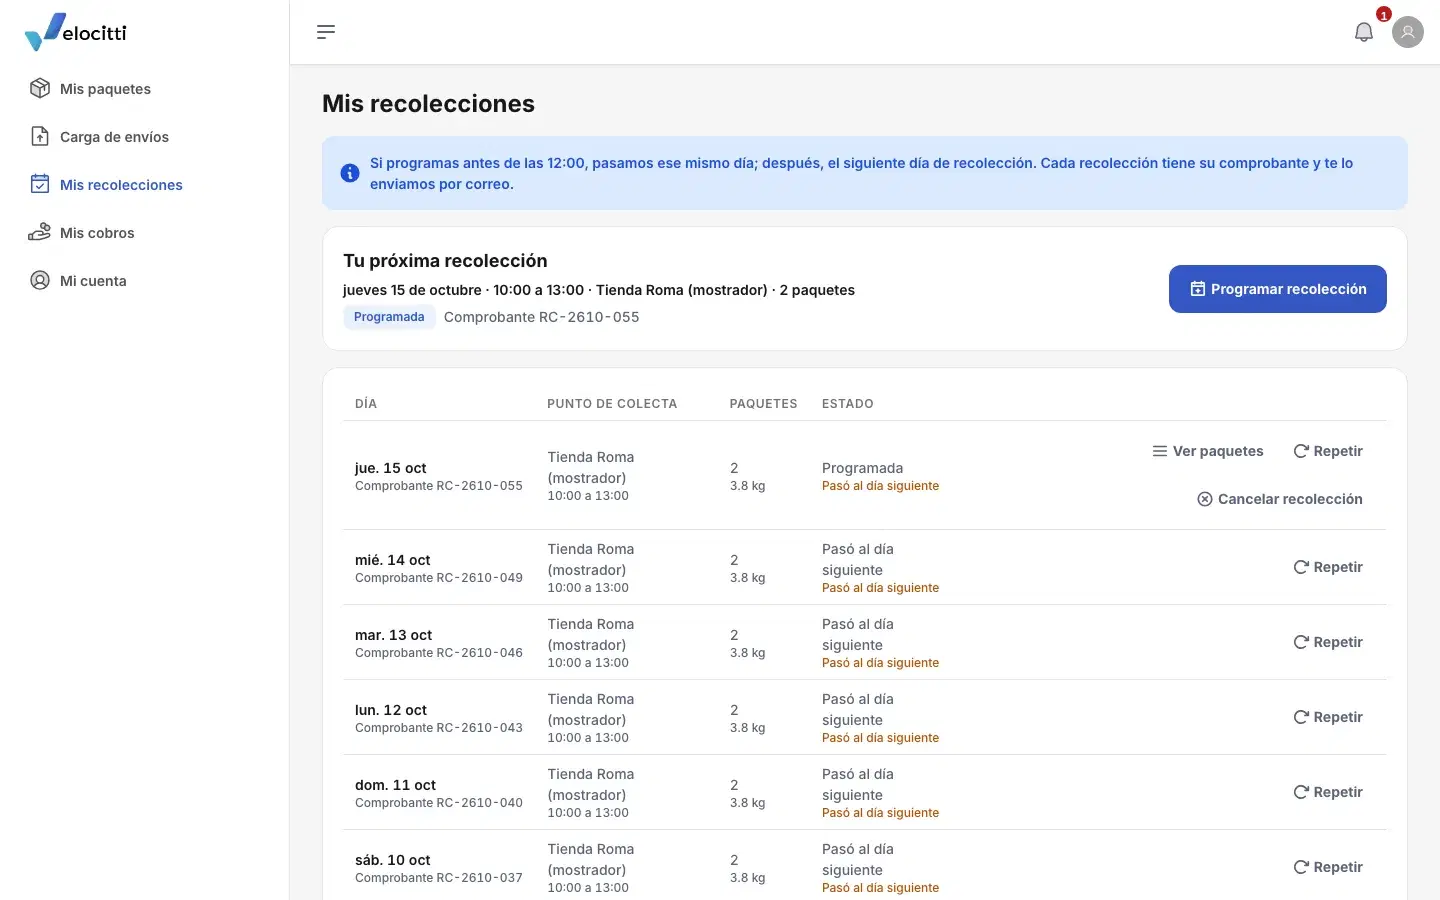Select the Comprobante RC-2610-049 row text
This screenshot has width=1440, height=900.
[439, 578]
